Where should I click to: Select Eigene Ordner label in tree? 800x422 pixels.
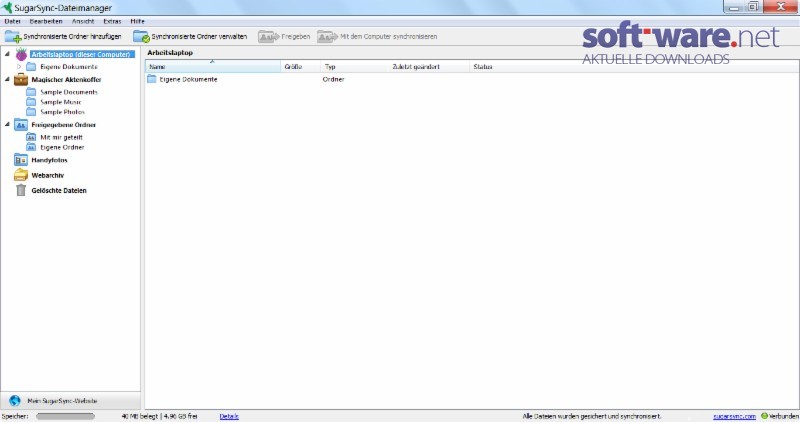point(62,147)
